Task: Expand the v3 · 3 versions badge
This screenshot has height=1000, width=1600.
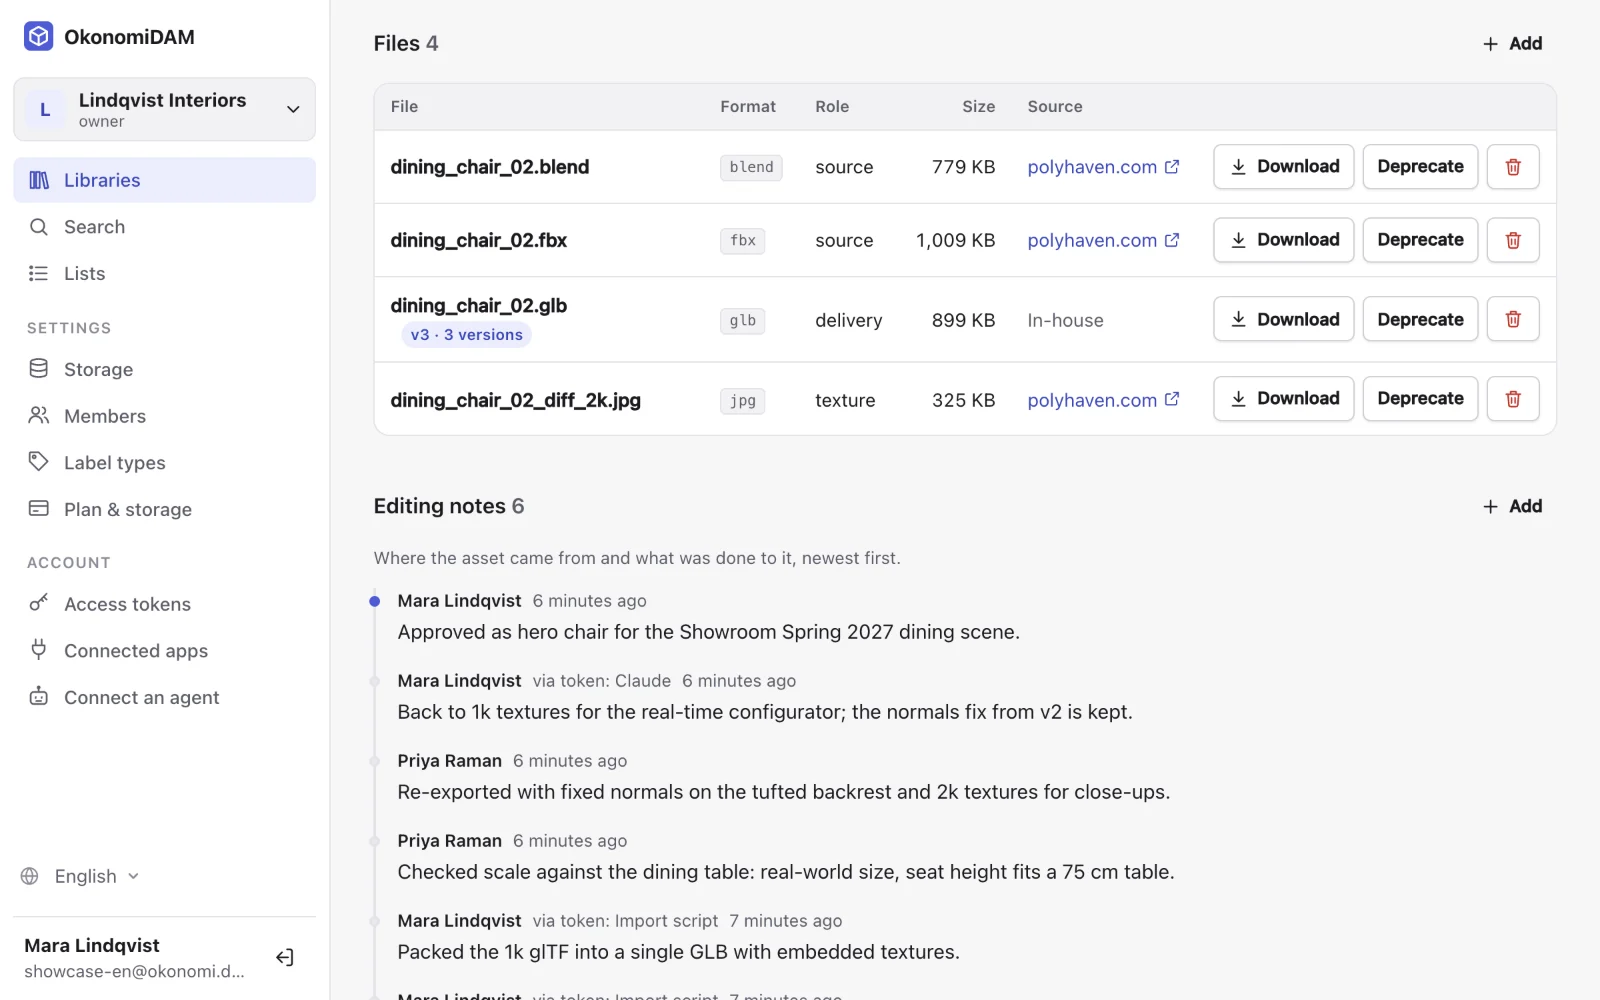Action: [466, 335]
